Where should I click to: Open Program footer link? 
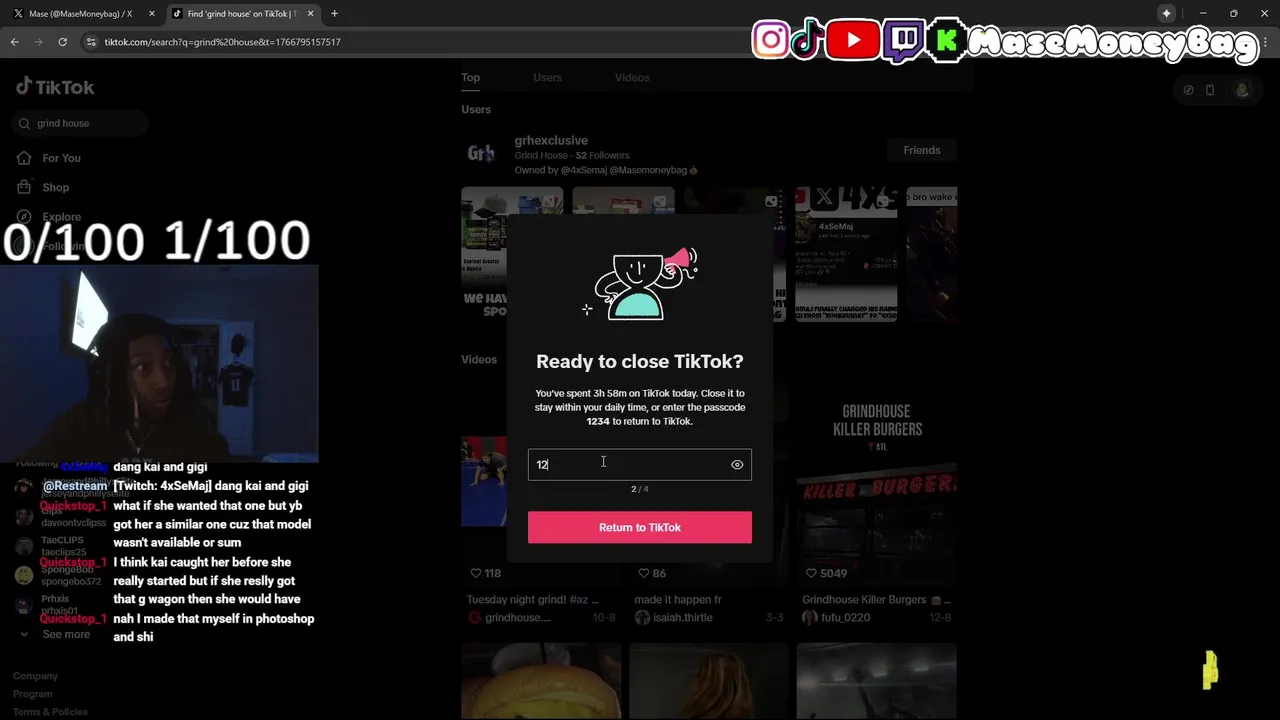(x=33, y=694)
